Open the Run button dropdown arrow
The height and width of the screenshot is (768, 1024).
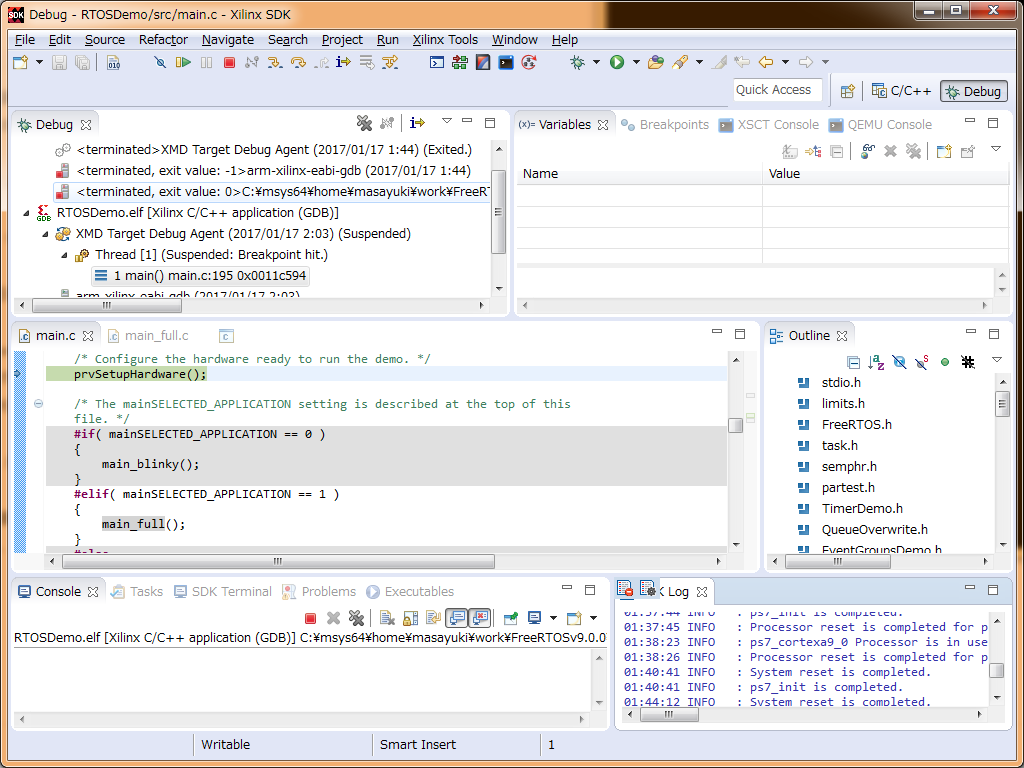point(636,63)
